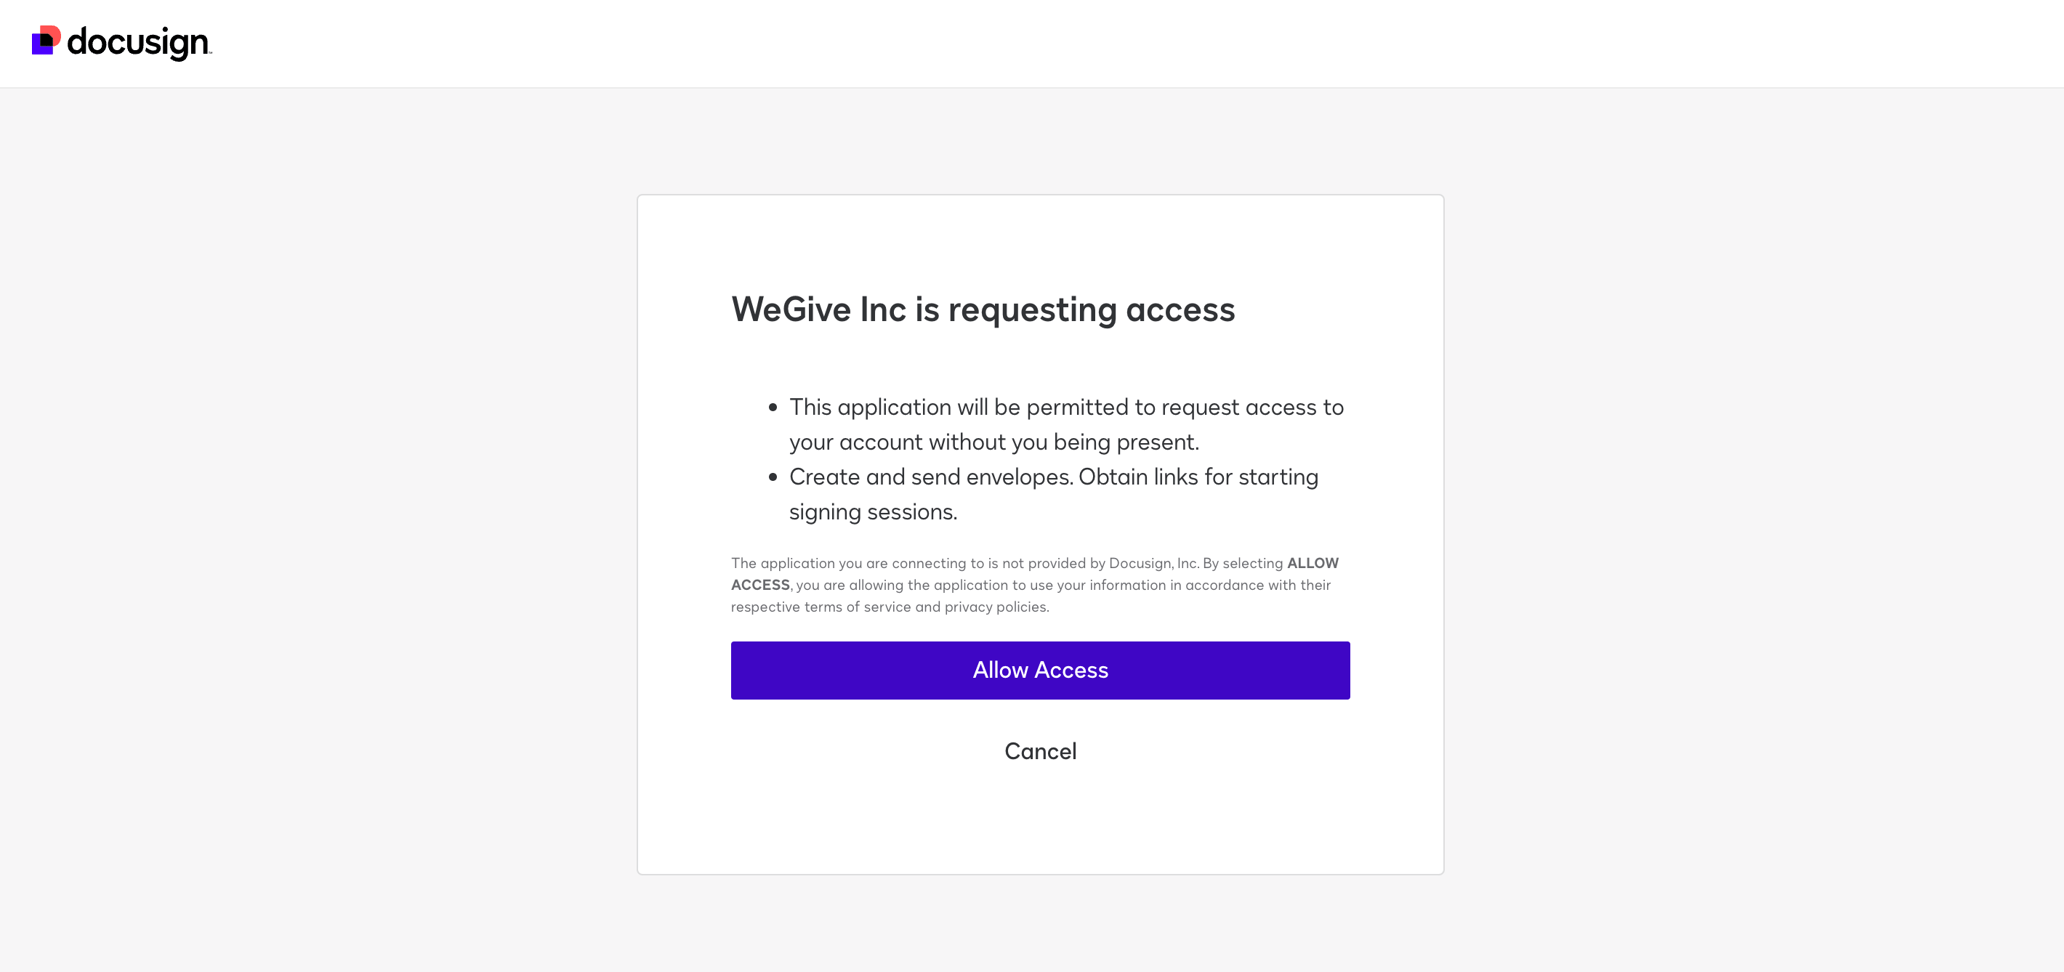Screen dimensions: 2064x972
Task: Click inside the purple Allow Access area
Action: tap(1040, 670)
